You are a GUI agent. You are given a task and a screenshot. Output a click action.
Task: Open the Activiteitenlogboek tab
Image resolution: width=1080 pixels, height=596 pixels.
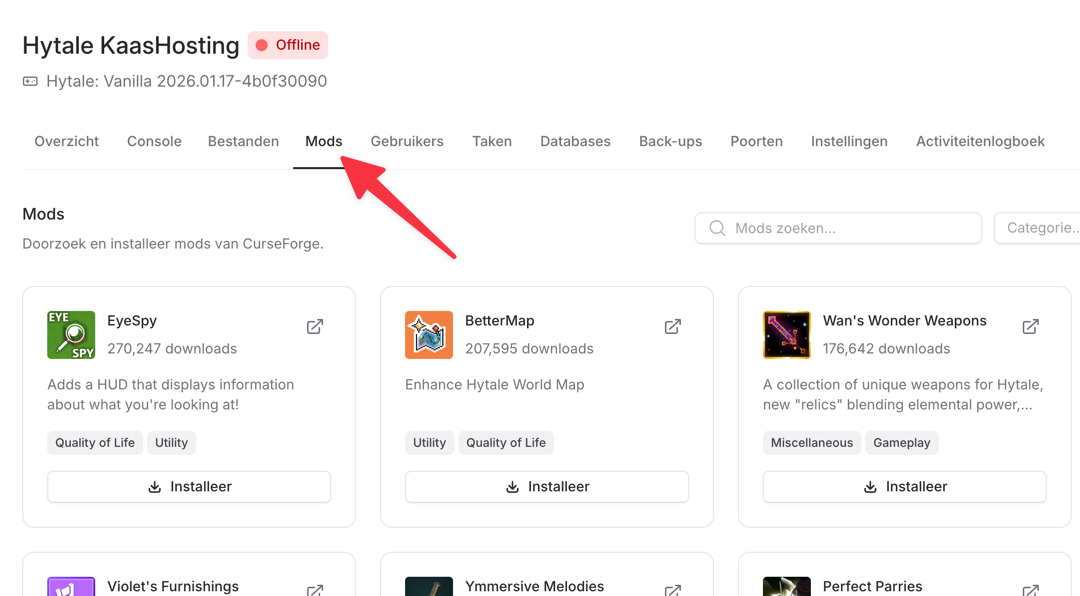coord(980,141)
